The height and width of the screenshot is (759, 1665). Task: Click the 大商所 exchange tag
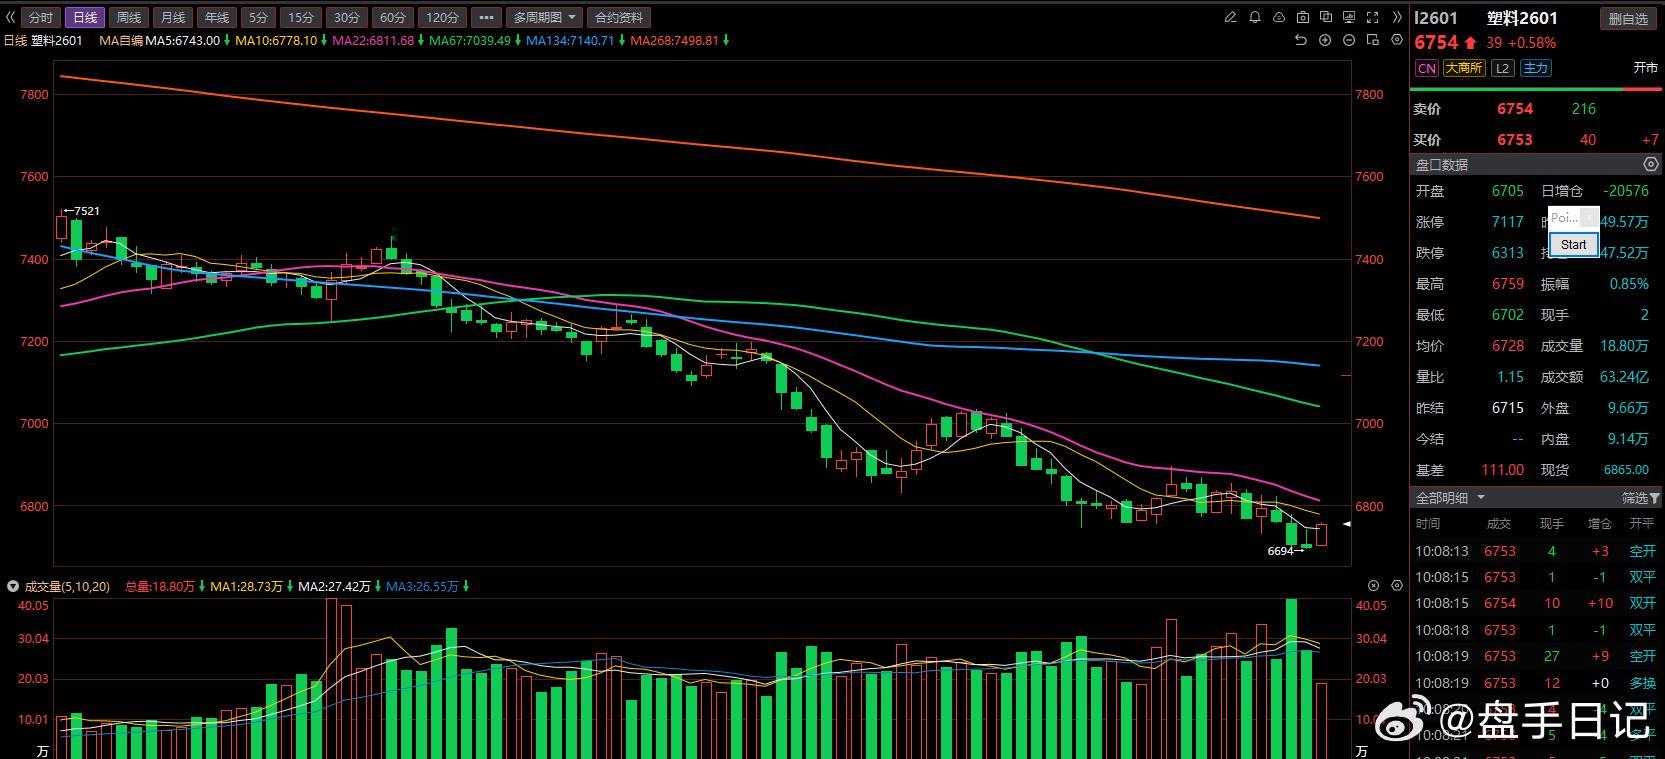[x=1464, y=68]
